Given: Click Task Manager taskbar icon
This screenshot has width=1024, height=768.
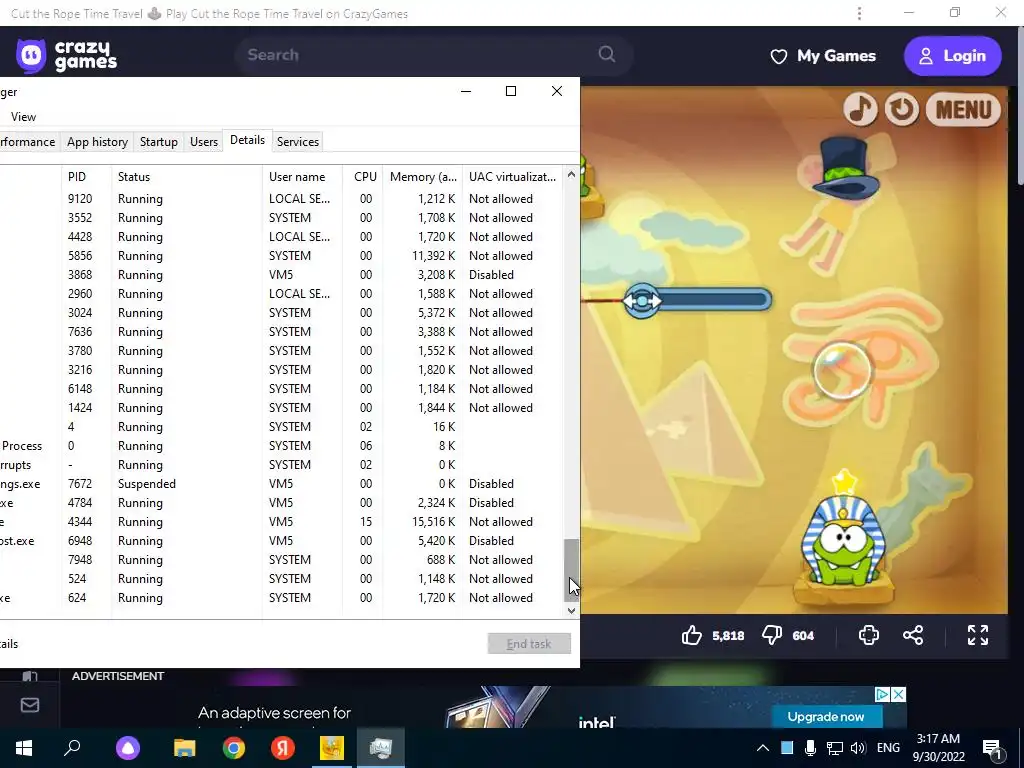Looking at the screenshot, I should [x=381, y=748].
